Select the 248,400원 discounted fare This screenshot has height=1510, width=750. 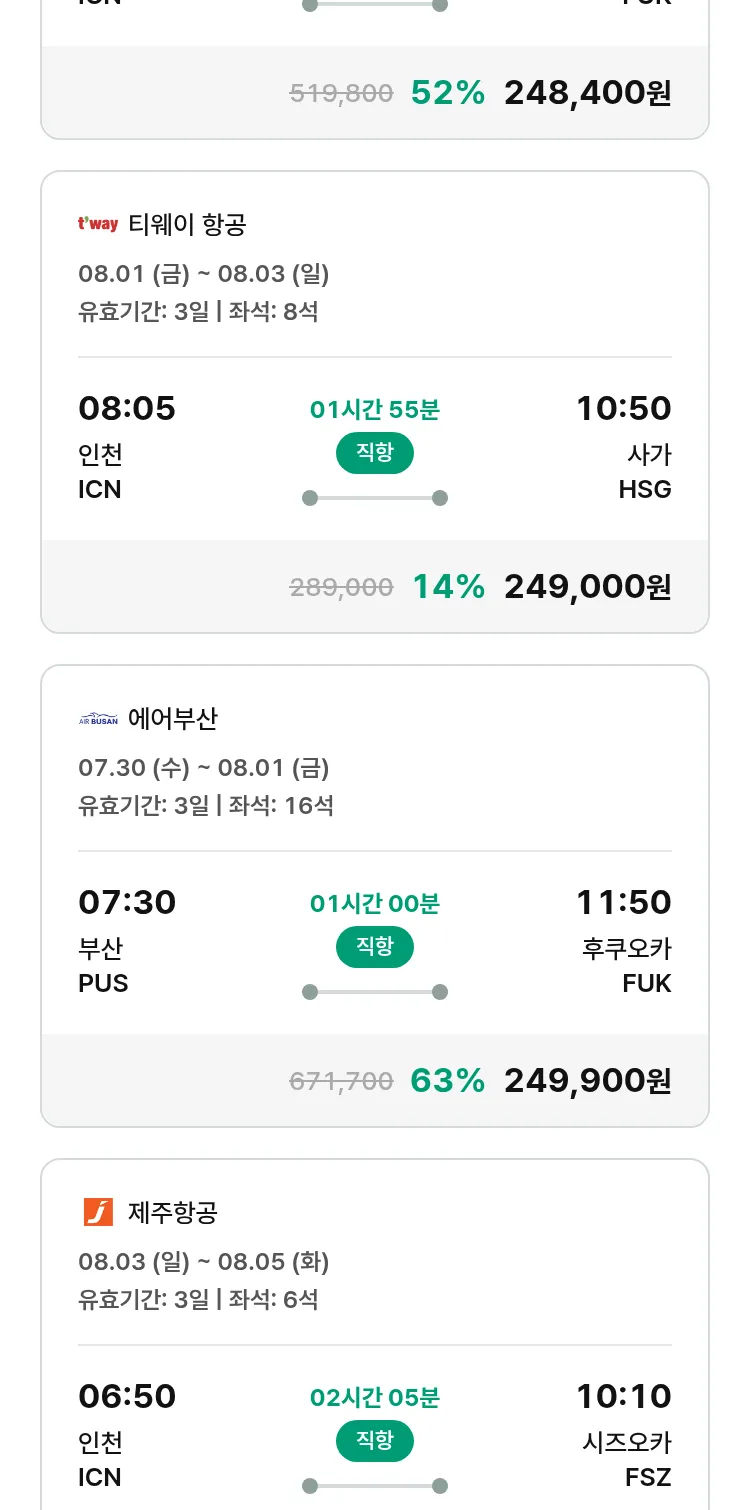587,93
